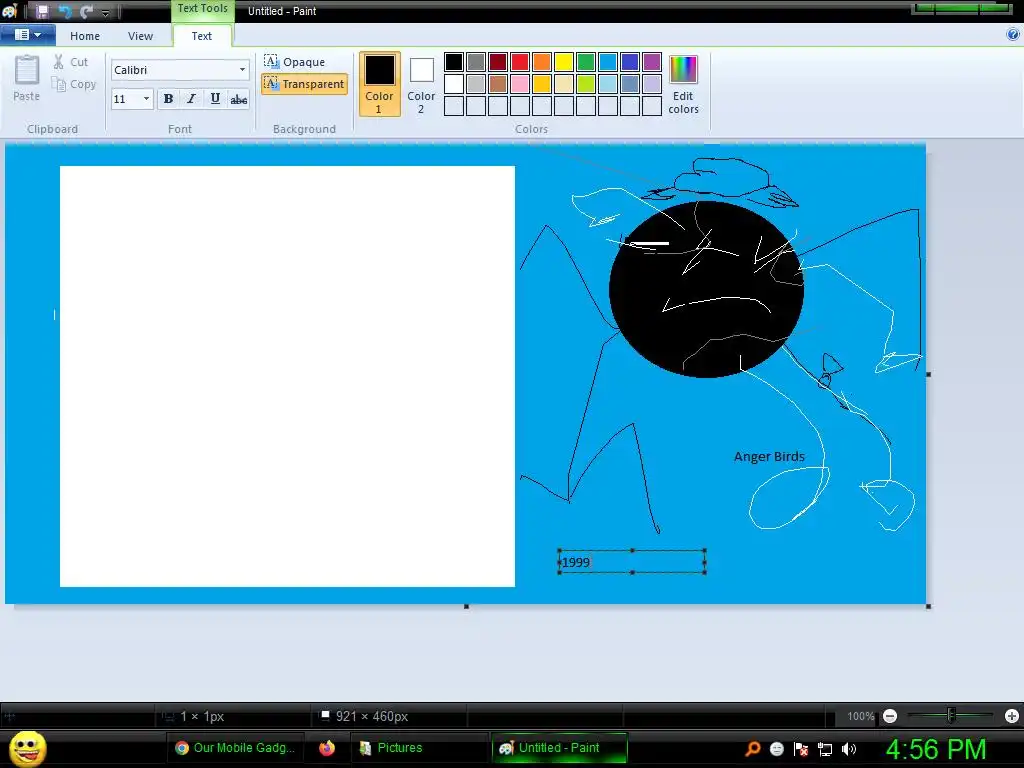Viewport: 1024px width, 768px height.
Task: Pick the pink (rose) color swatch
Action: [520, 84]
